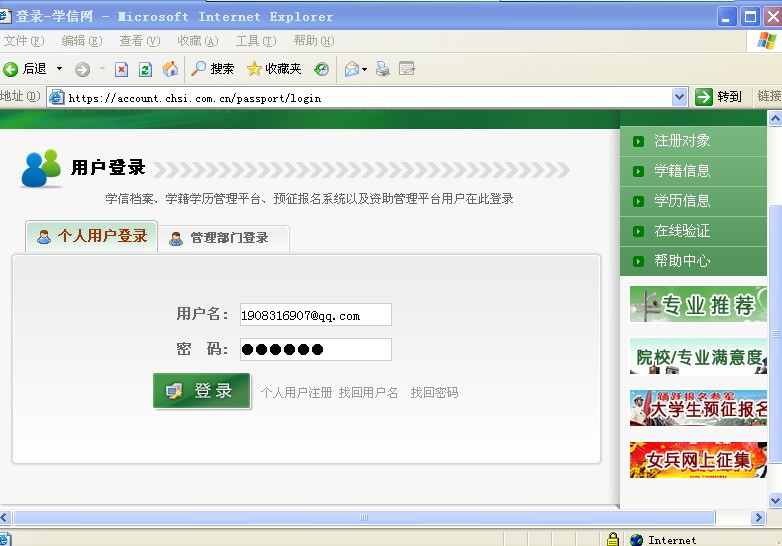Open the 找回用户名 link
Screen dimensions: 782x546
368,393
